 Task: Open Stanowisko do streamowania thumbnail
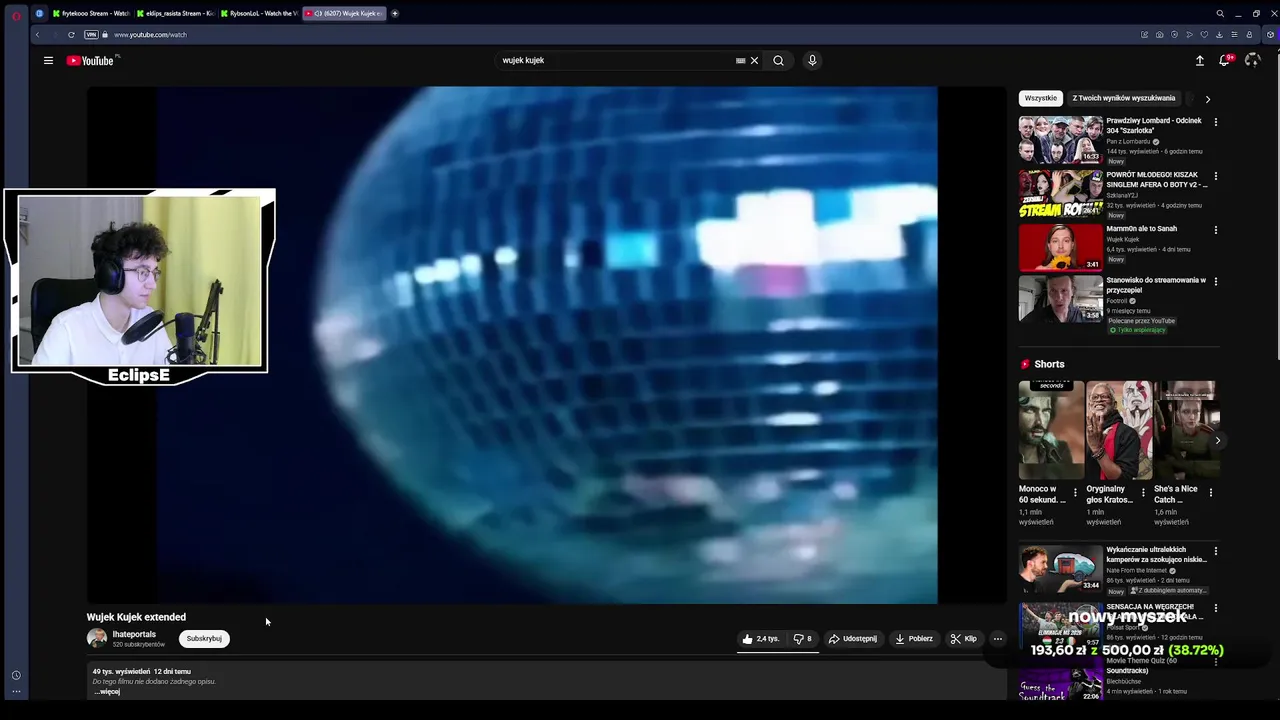tap(1060, 299)
